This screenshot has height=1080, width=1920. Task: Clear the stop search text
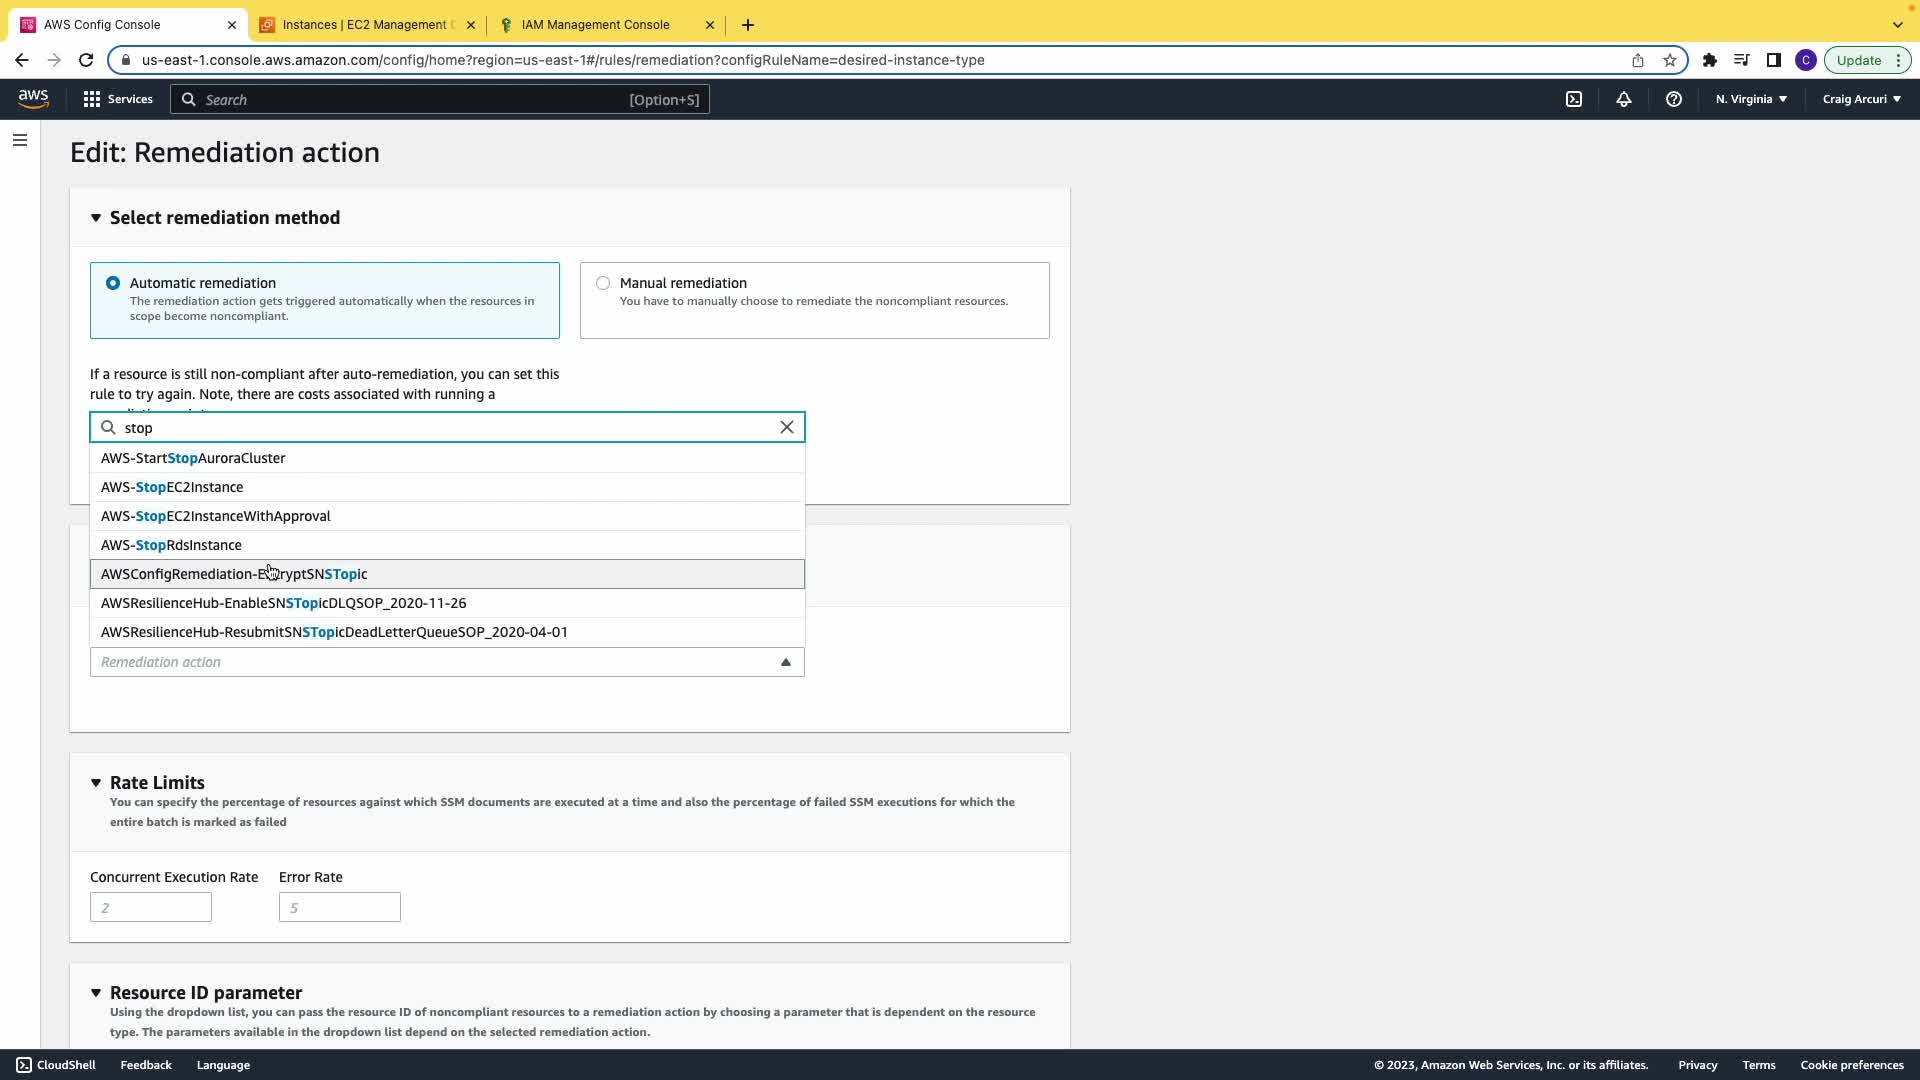pyautogui.click(x=787, y=427)
